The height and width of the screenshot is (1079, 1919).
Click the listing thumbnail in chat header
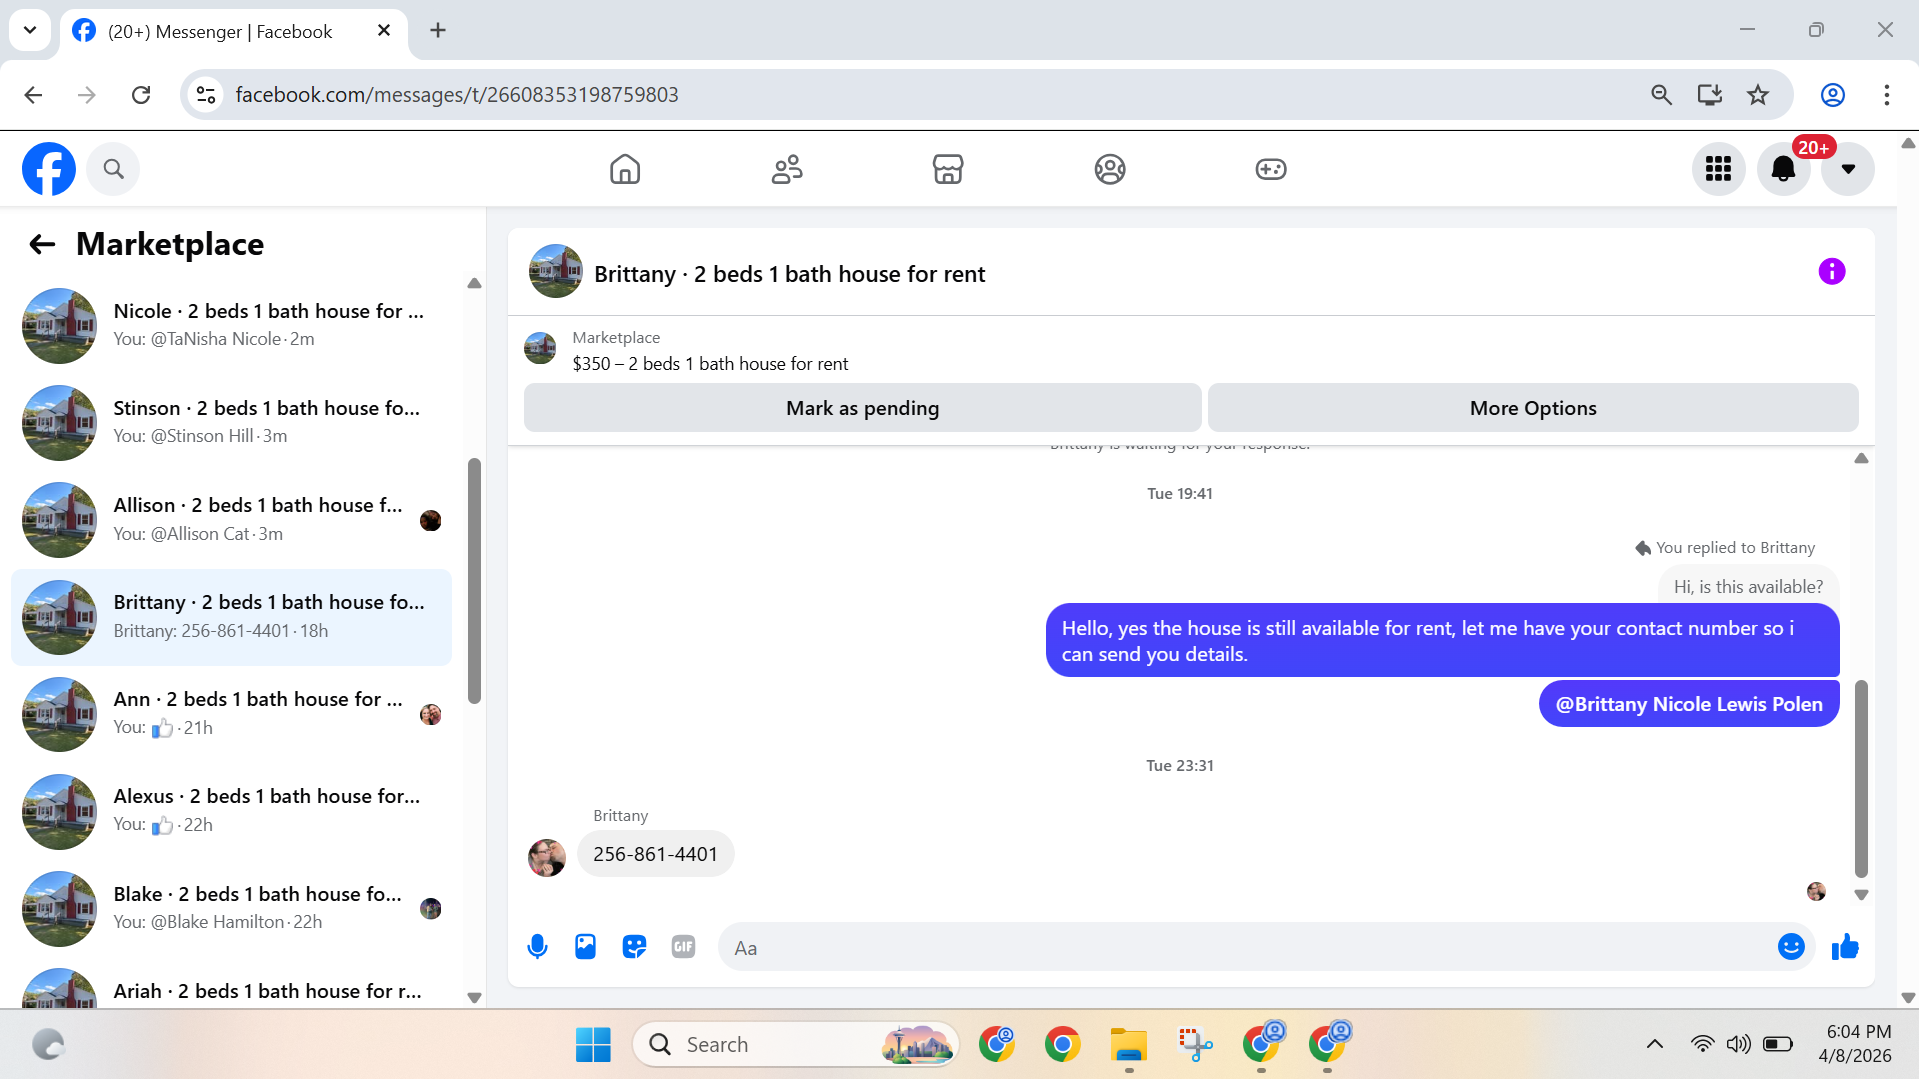pos(555,271)
